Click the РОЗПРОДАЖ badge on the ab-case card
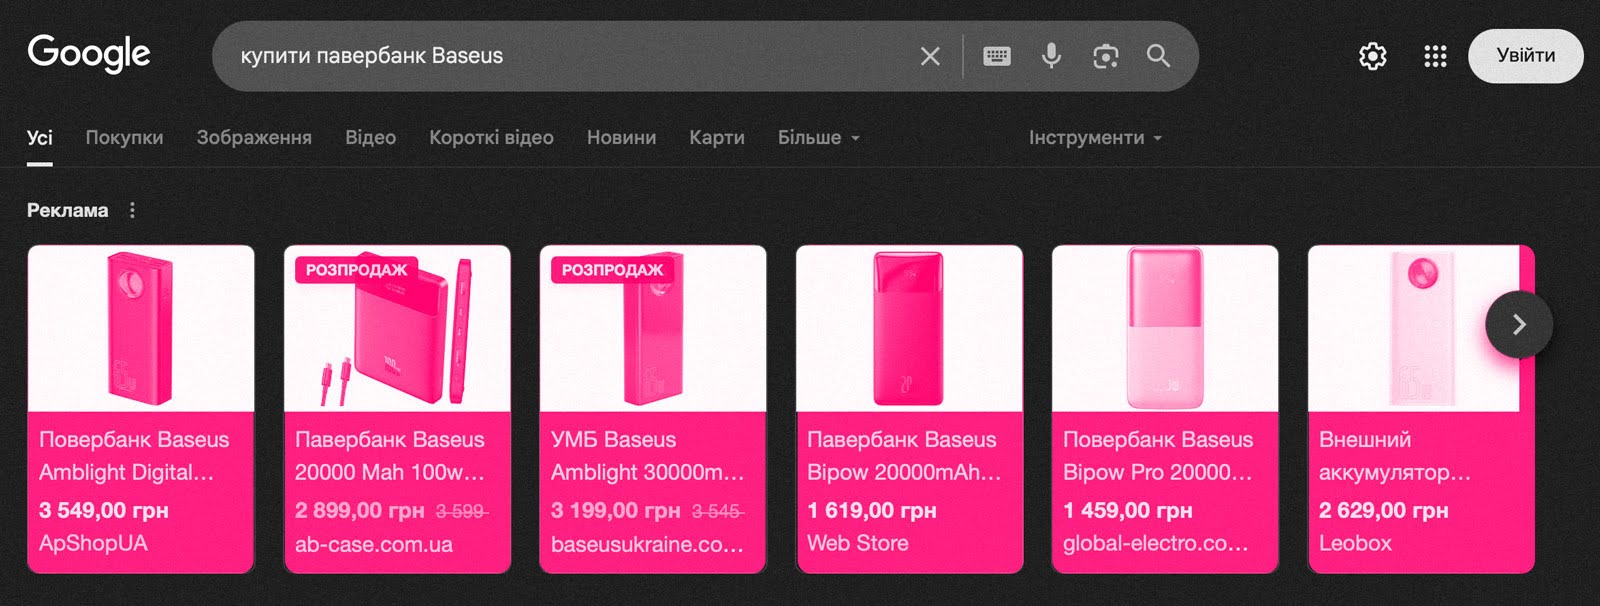 pyautogui.click(x=356, y=270)
